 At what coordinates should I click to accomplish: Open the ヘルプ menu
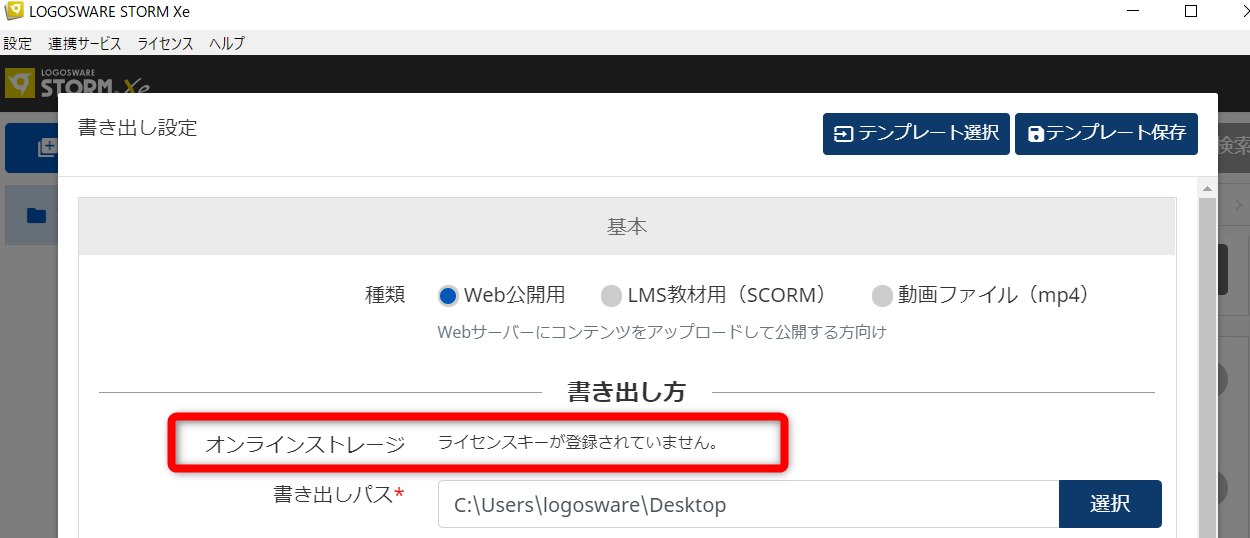[x=227, y=44]
